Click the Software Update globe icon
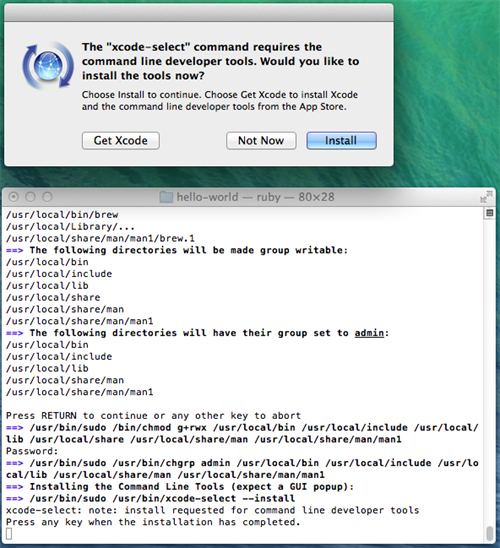Screen dimensions: 500x548 (x=48, y=65)
